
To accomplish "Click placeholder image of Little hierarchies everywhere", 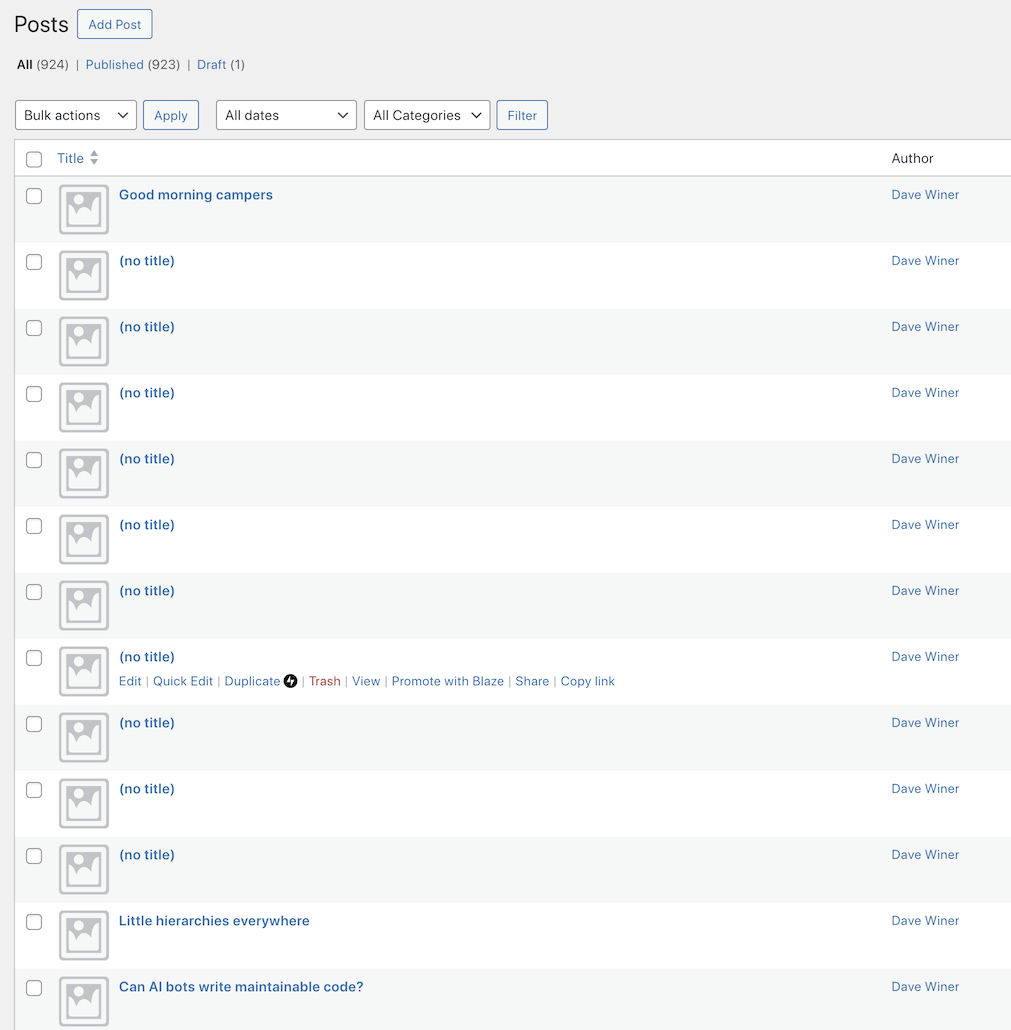I will pyautogui.click(x=84, y=935).
